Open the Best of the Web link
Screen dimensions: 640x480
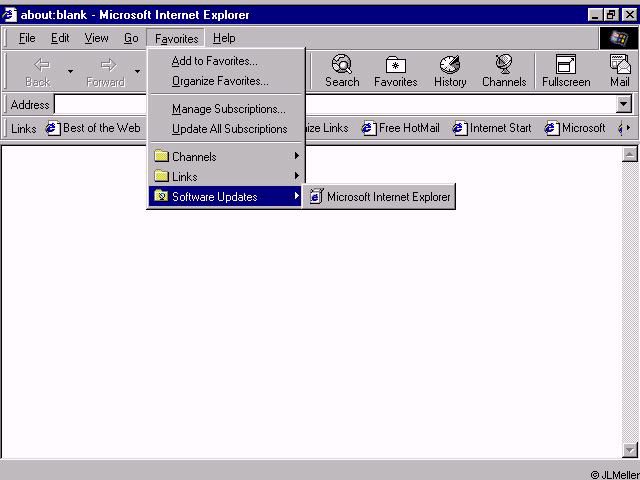[x=93, y=128]
